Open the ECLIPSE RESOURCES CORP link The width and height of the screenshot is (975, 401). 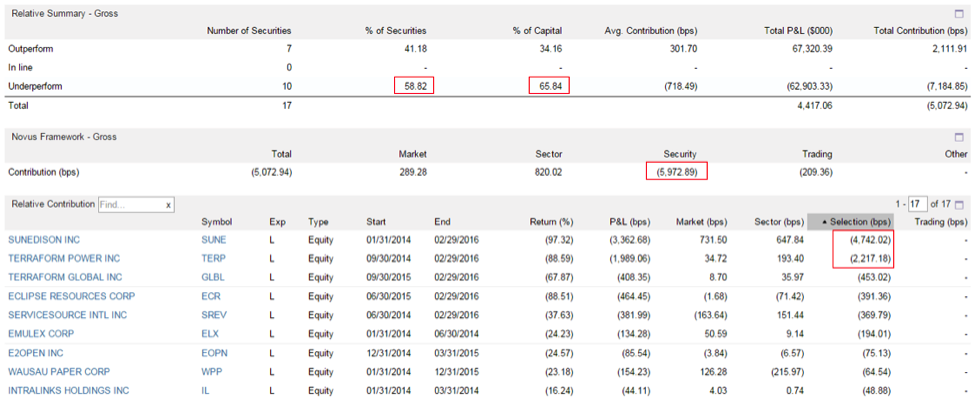(71, 296)
